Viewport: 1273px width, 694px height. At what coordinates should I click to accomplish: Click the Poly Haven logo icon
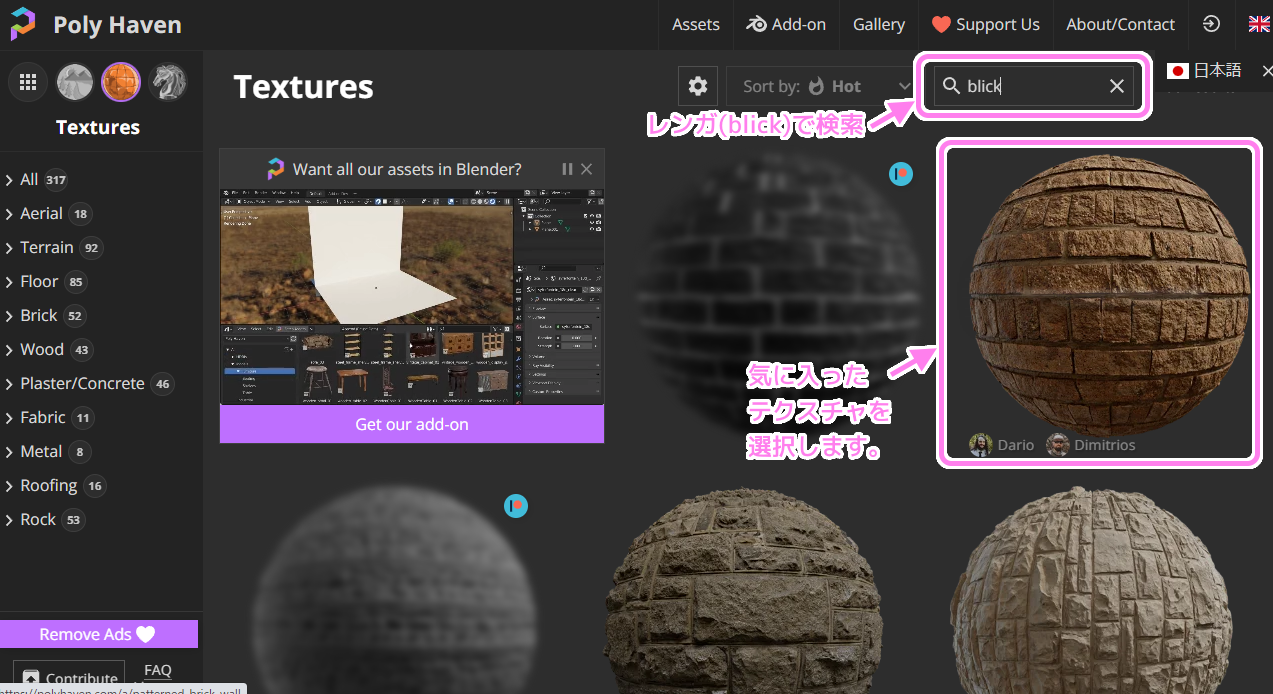pyautogui.click(x=23, y=24)
